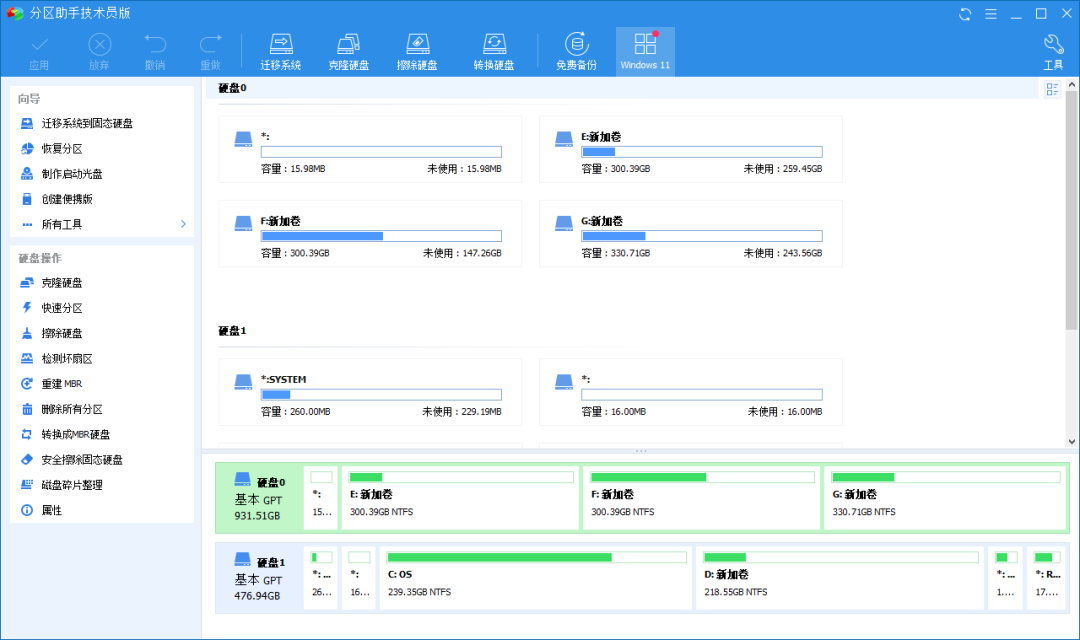The width and height of the screenshot is (1080, 640).
Task: Select the *: R… recovery partition block on 硬盘1
Action: pos(1047,578)
